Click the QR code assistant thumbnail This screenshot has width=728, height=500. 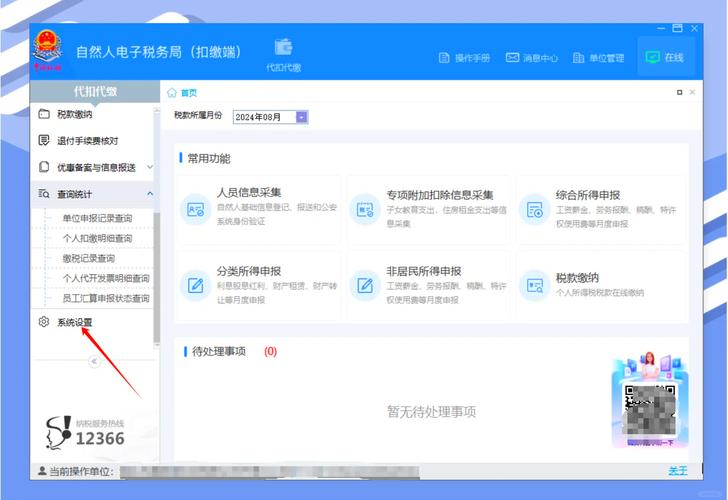coord(650,400)
